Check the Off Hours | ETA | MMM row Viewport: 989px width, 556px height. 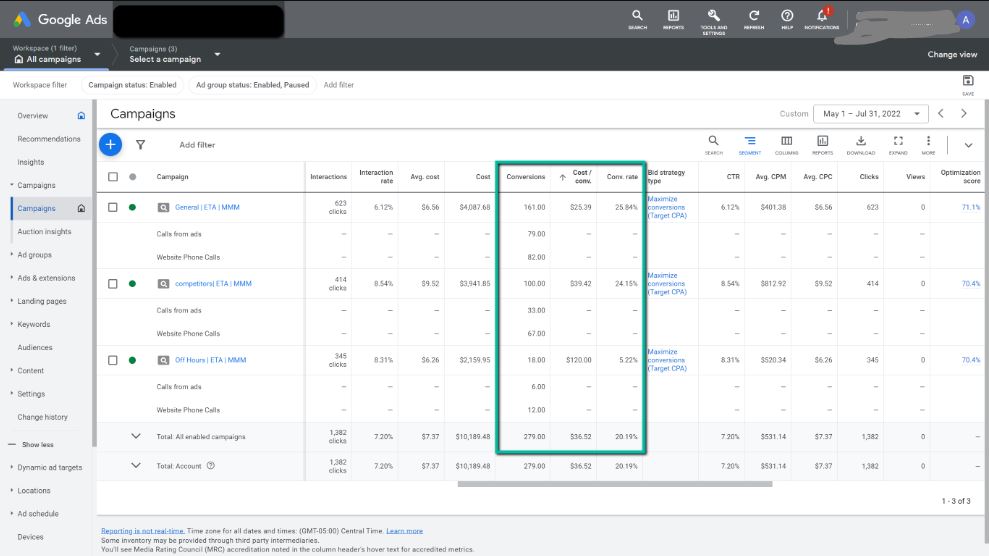click(113, 361)
